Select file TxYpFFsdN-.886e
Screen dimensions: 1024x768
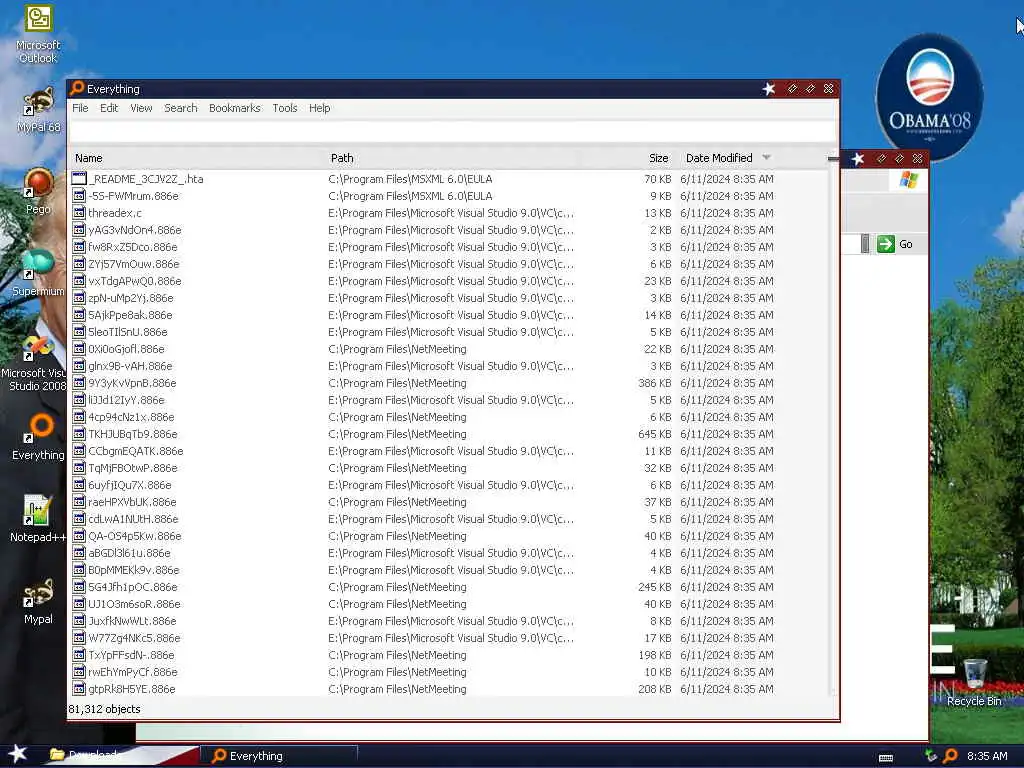point(131,654)
